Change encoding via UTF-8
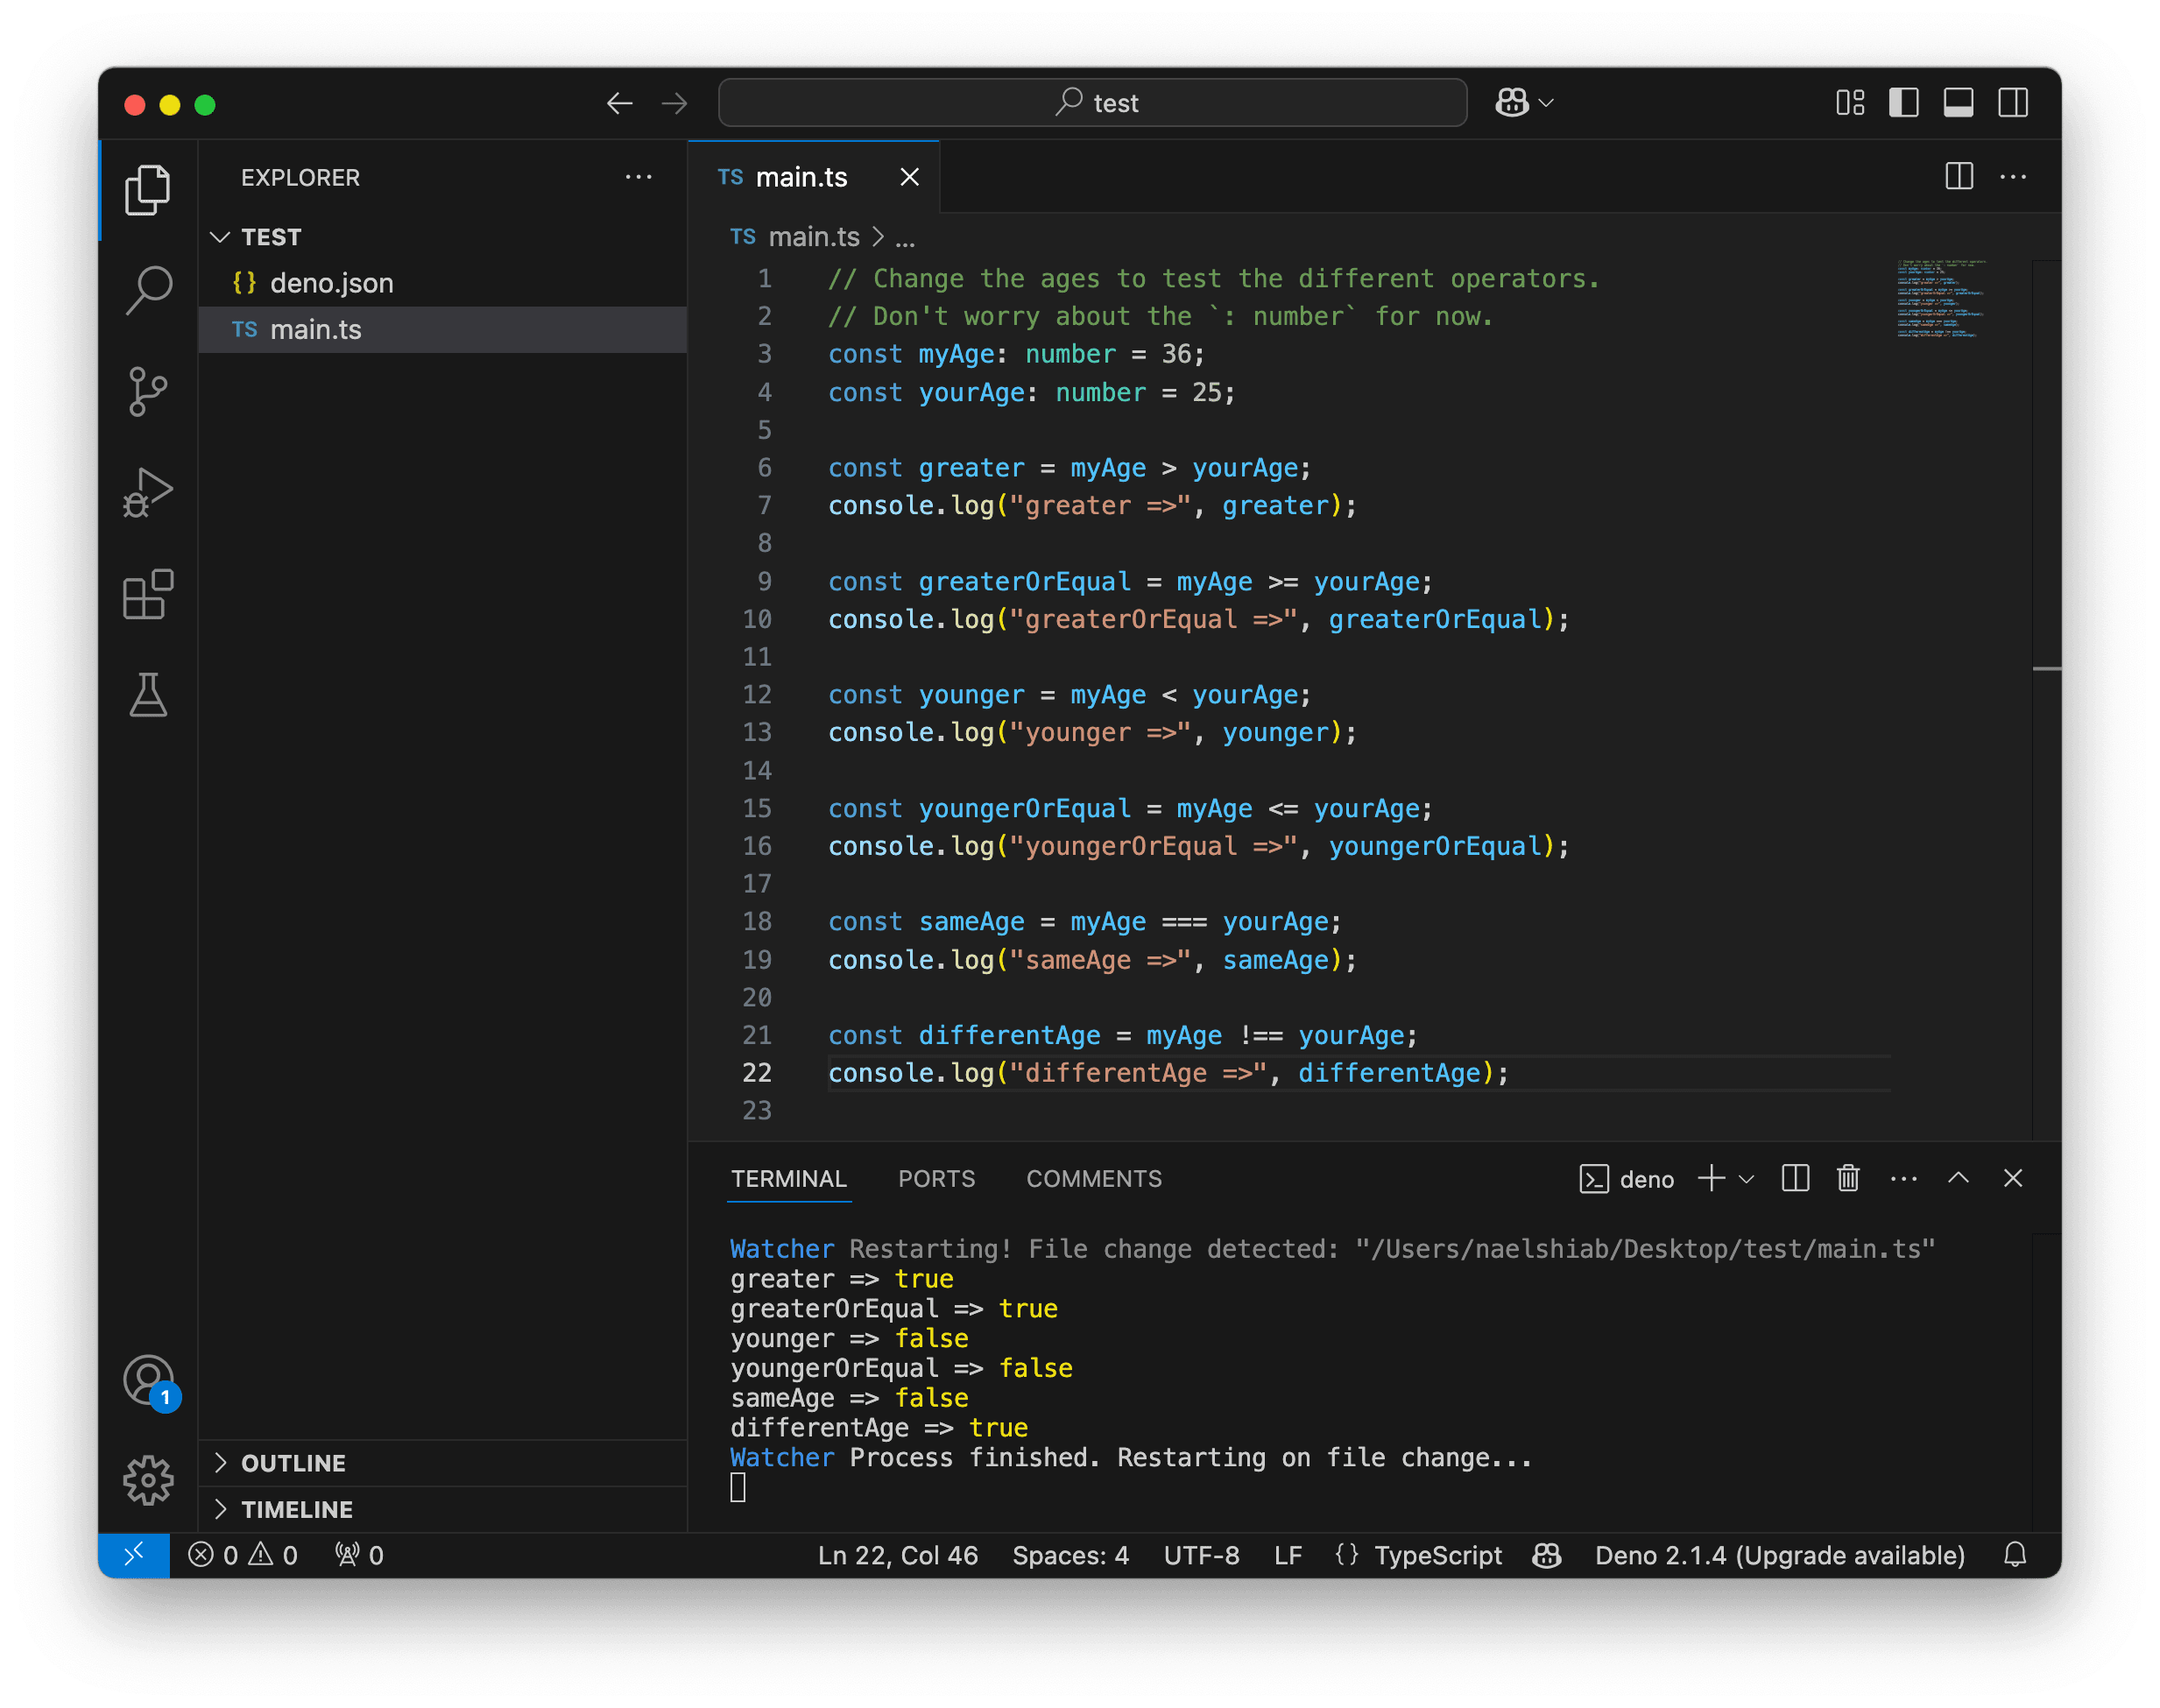The width and height of the screenshot is (2160, 1708). [1201, 1555]
